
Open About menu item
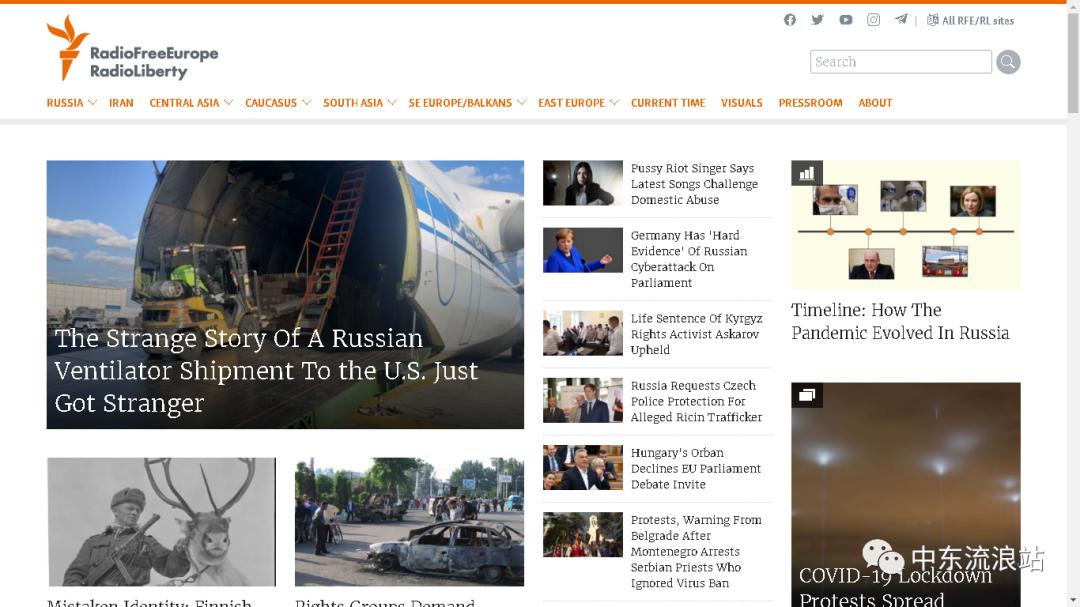coord(875,103)
